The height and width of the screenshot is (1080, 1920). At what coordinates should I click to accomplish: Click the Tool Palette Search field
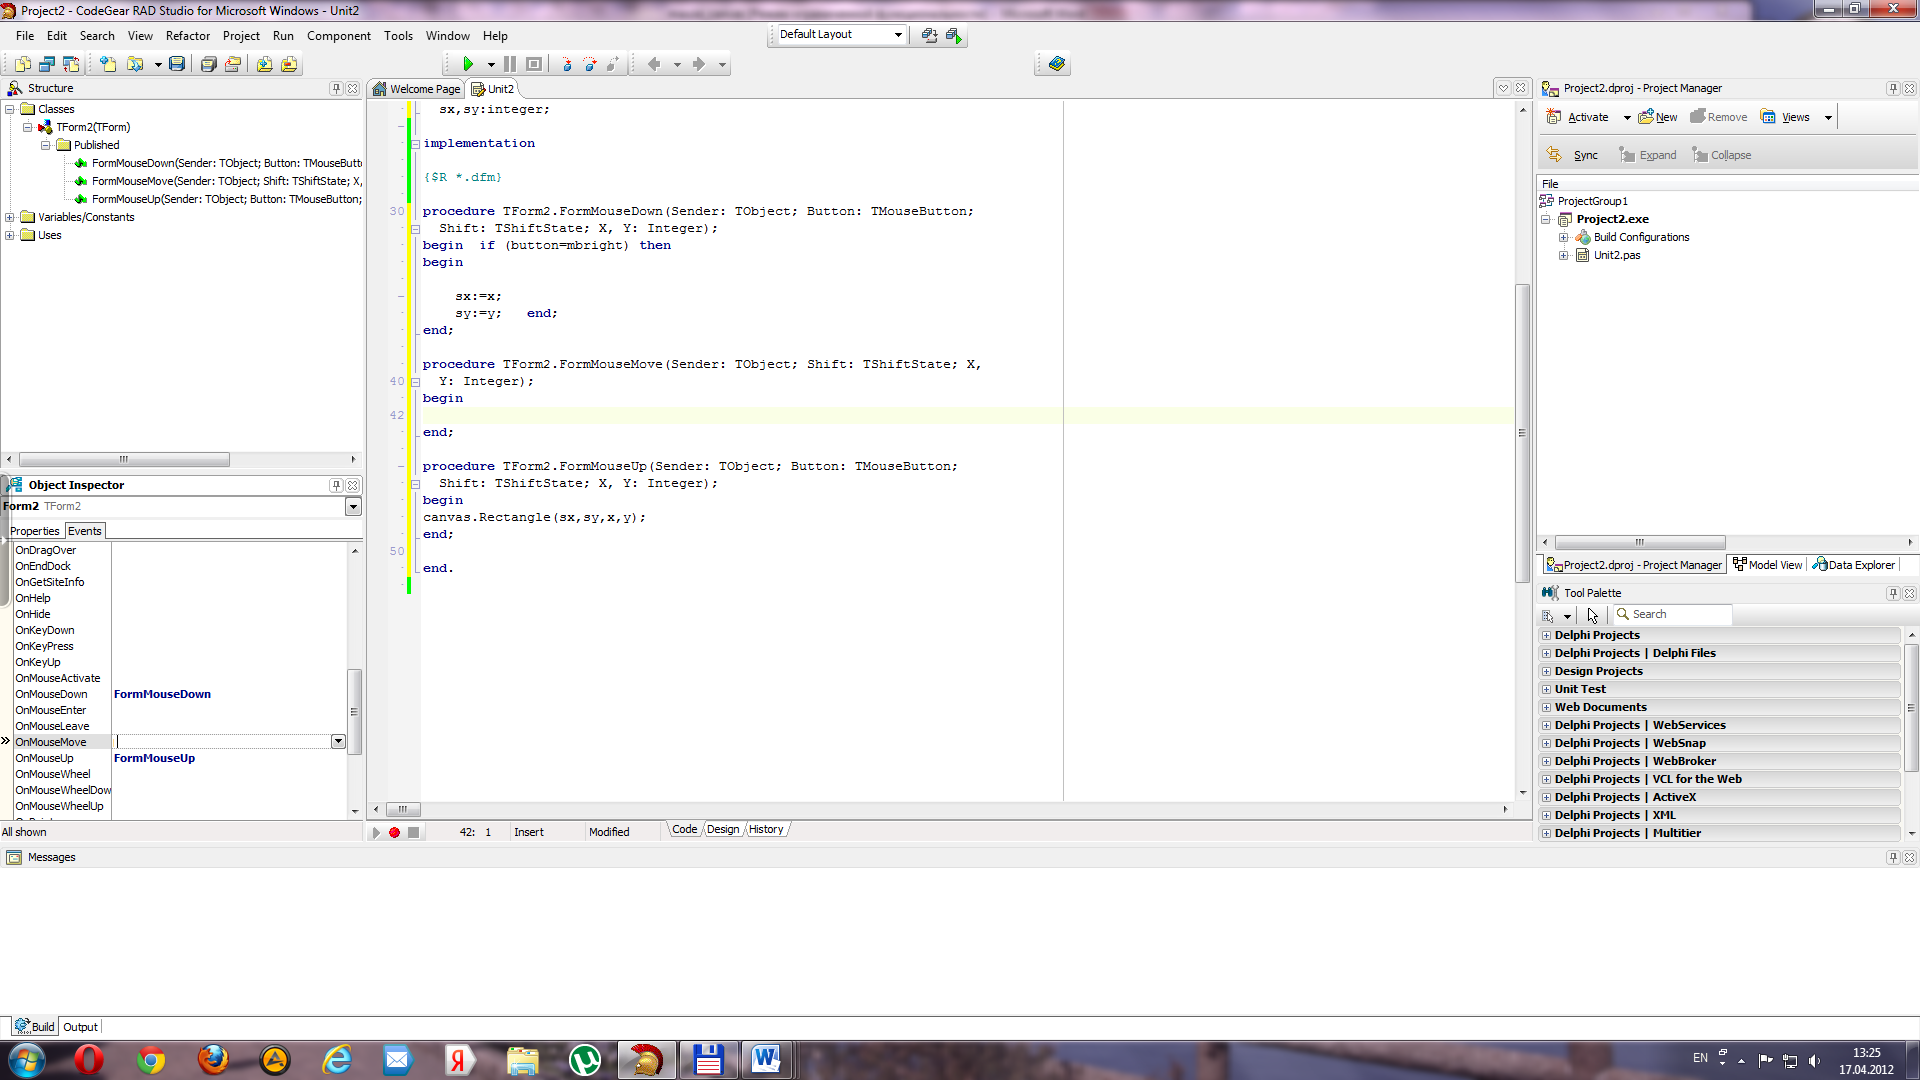1673,615
